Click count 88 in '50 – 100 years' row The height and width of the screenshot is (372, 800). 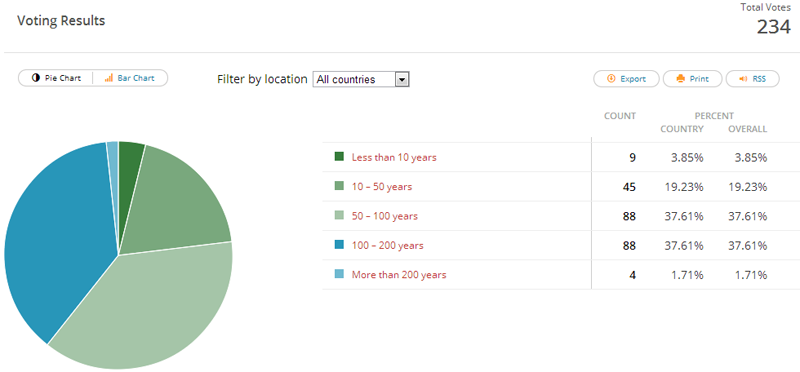pos(629,216)
